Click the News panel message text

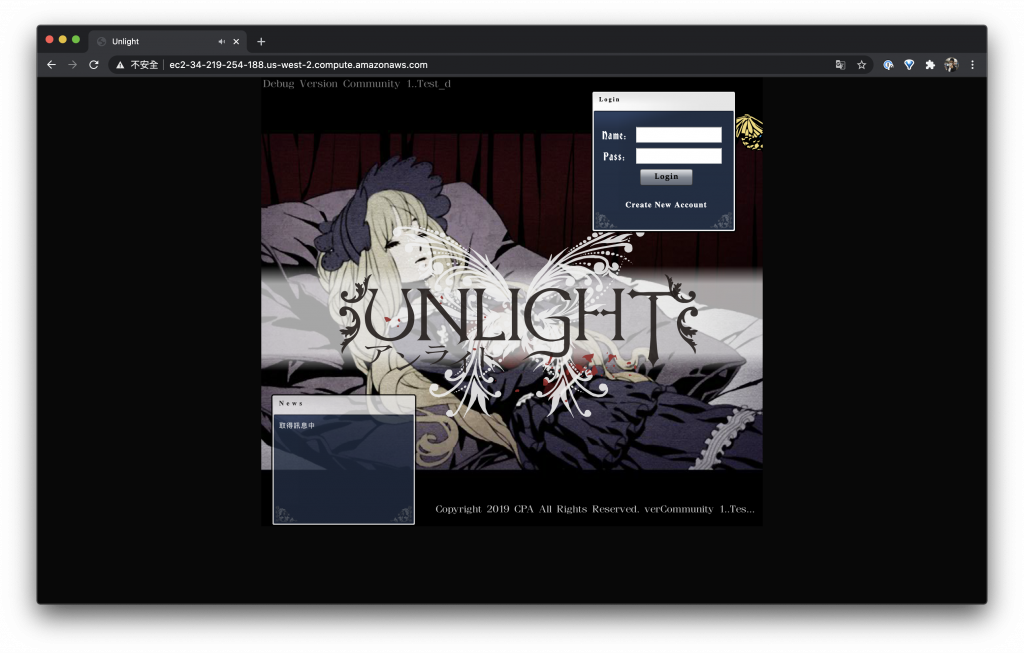click(x=296, y=425)
